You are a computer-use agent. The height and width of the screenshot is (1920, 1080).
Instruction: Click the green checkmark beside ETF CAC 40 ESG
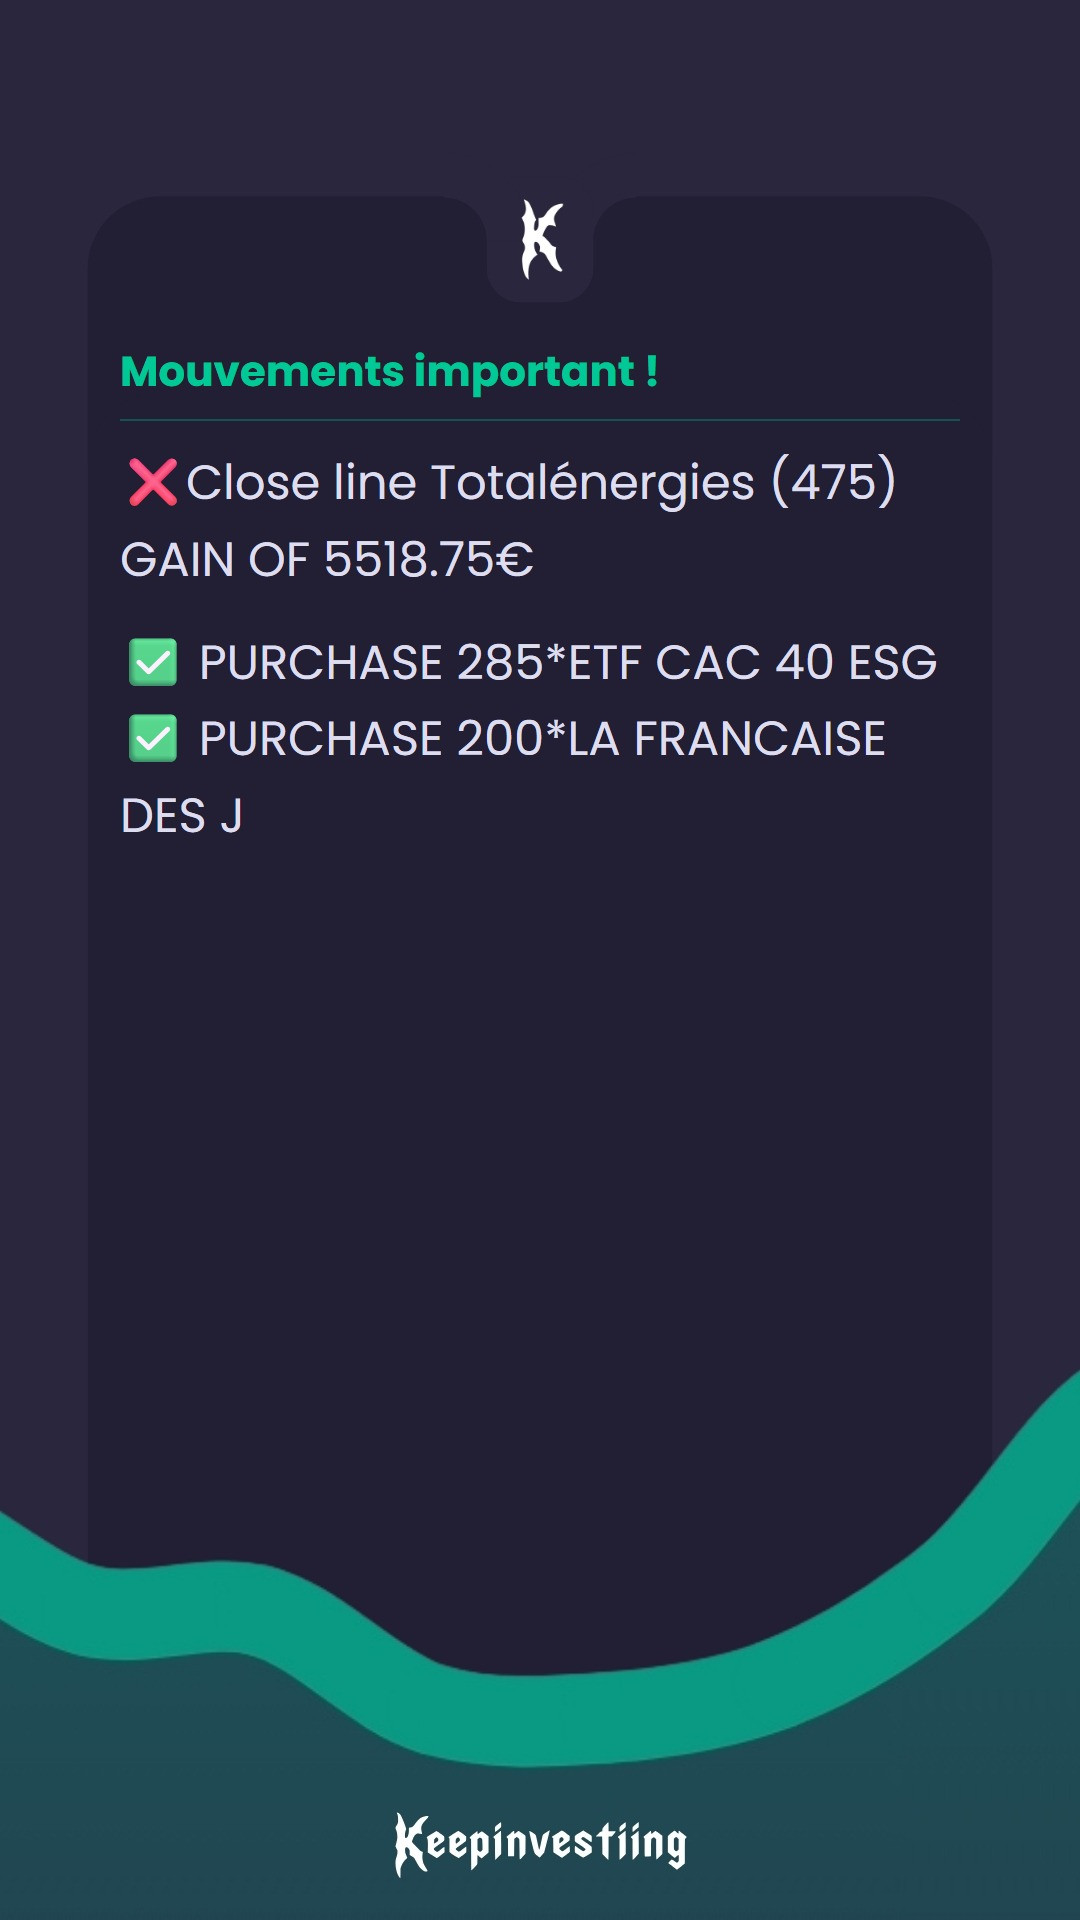point(153,662)
